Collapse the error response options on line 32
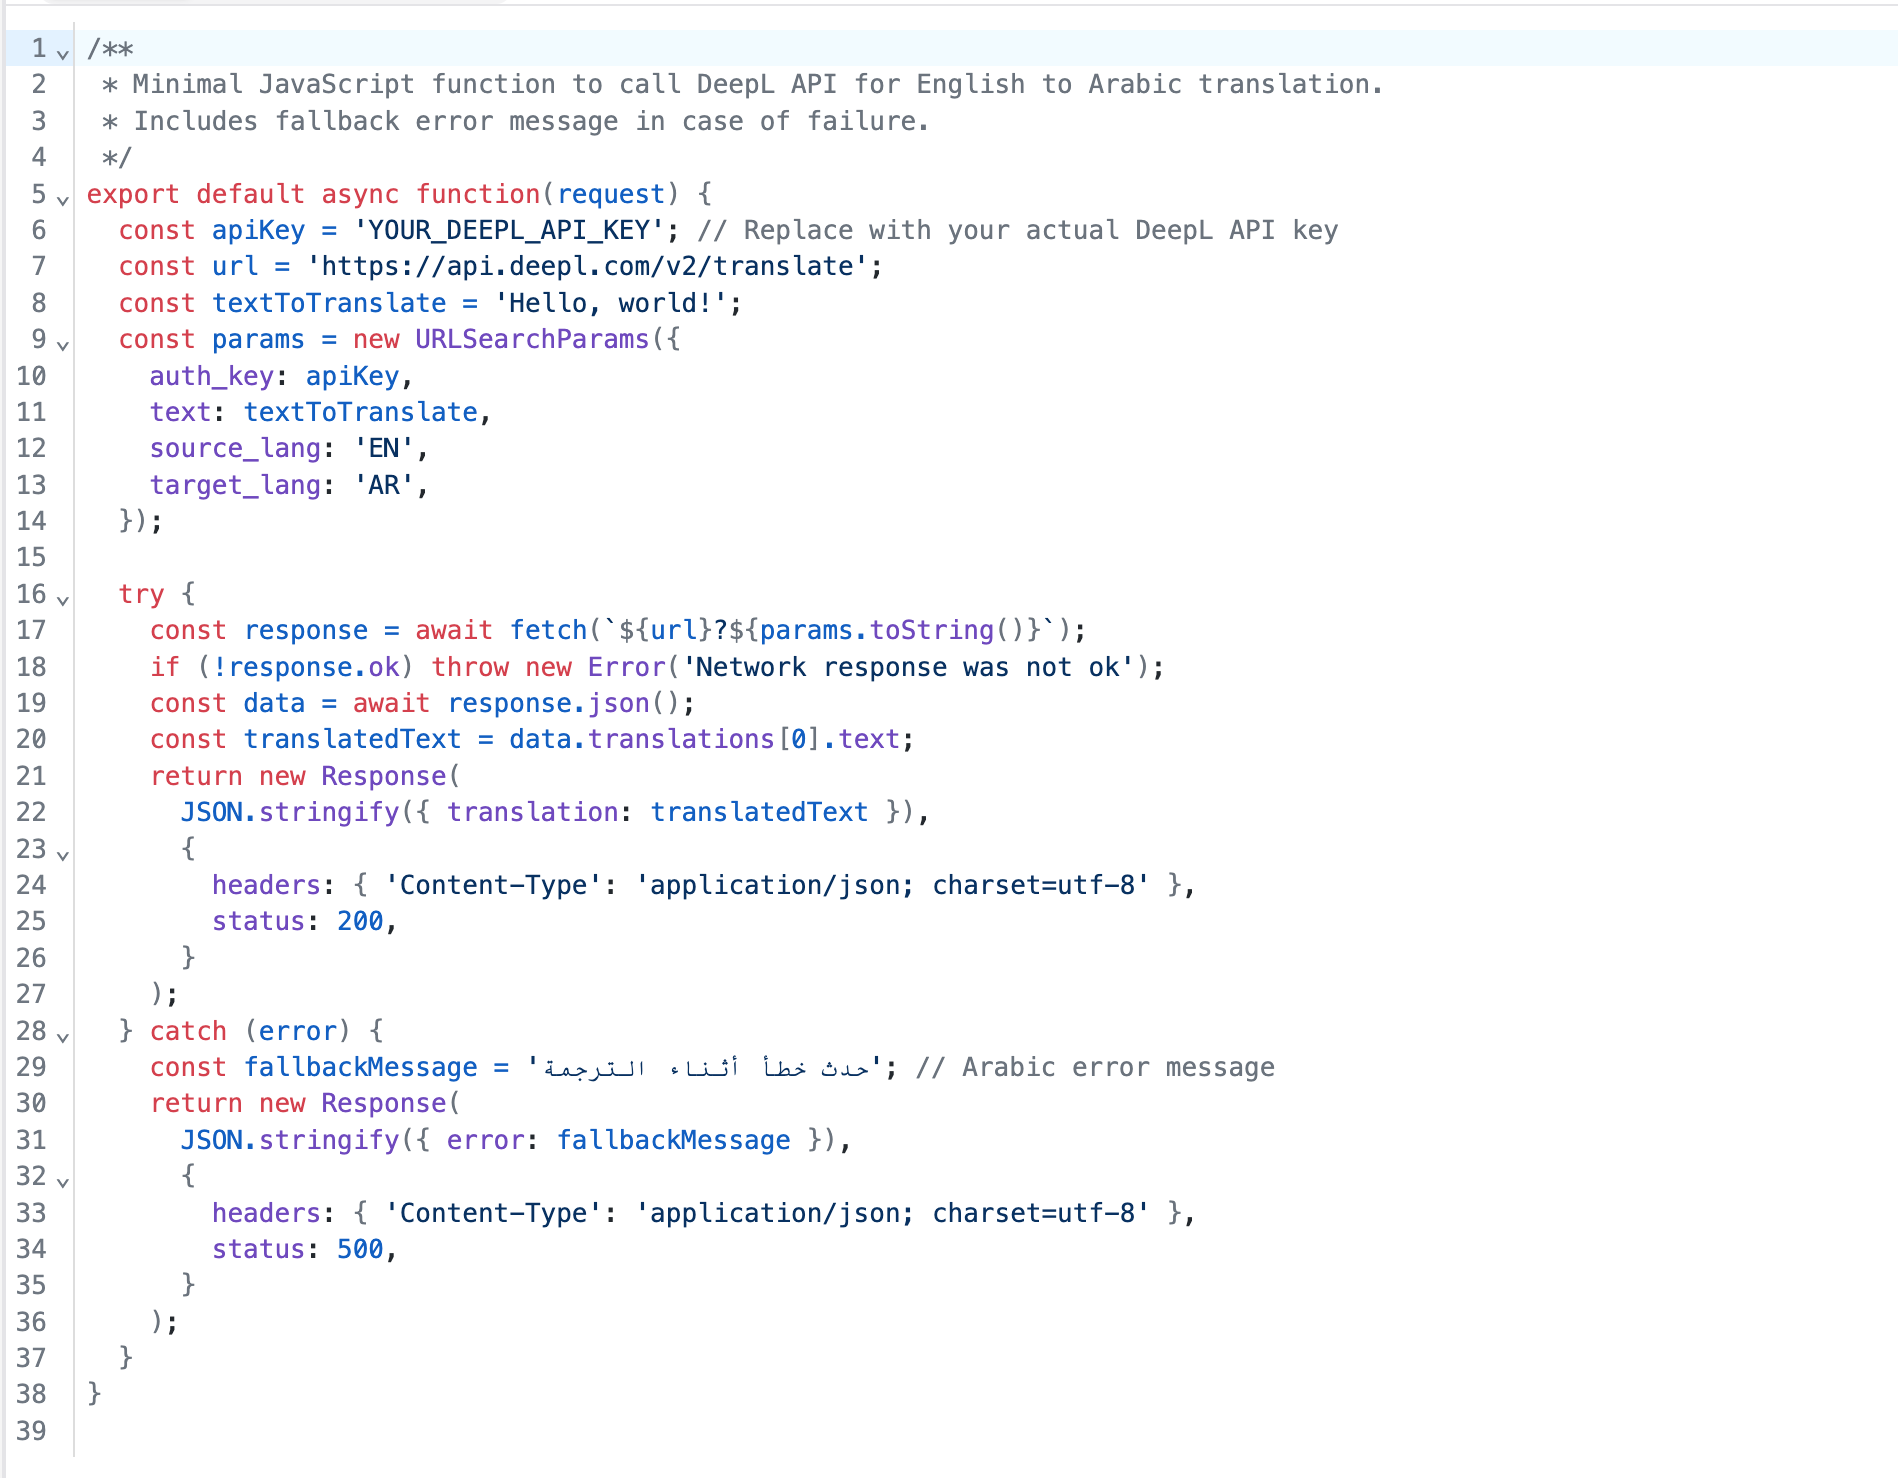 point(63,1181)
